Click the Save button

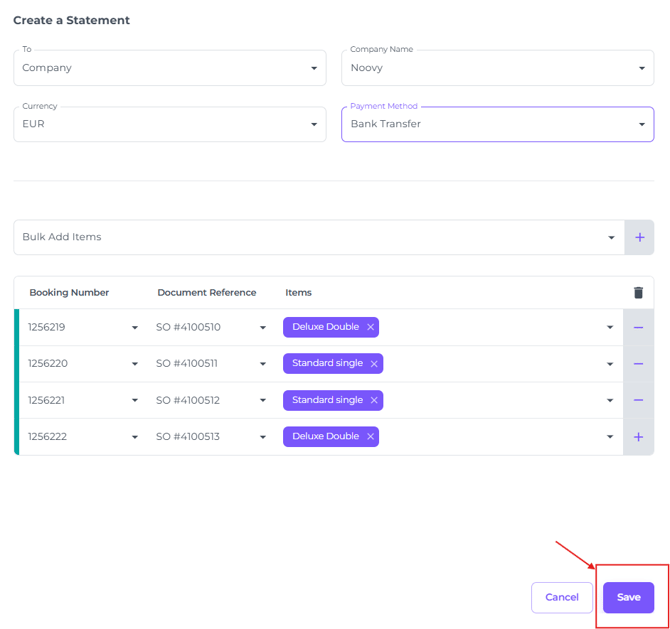[628, 597]
